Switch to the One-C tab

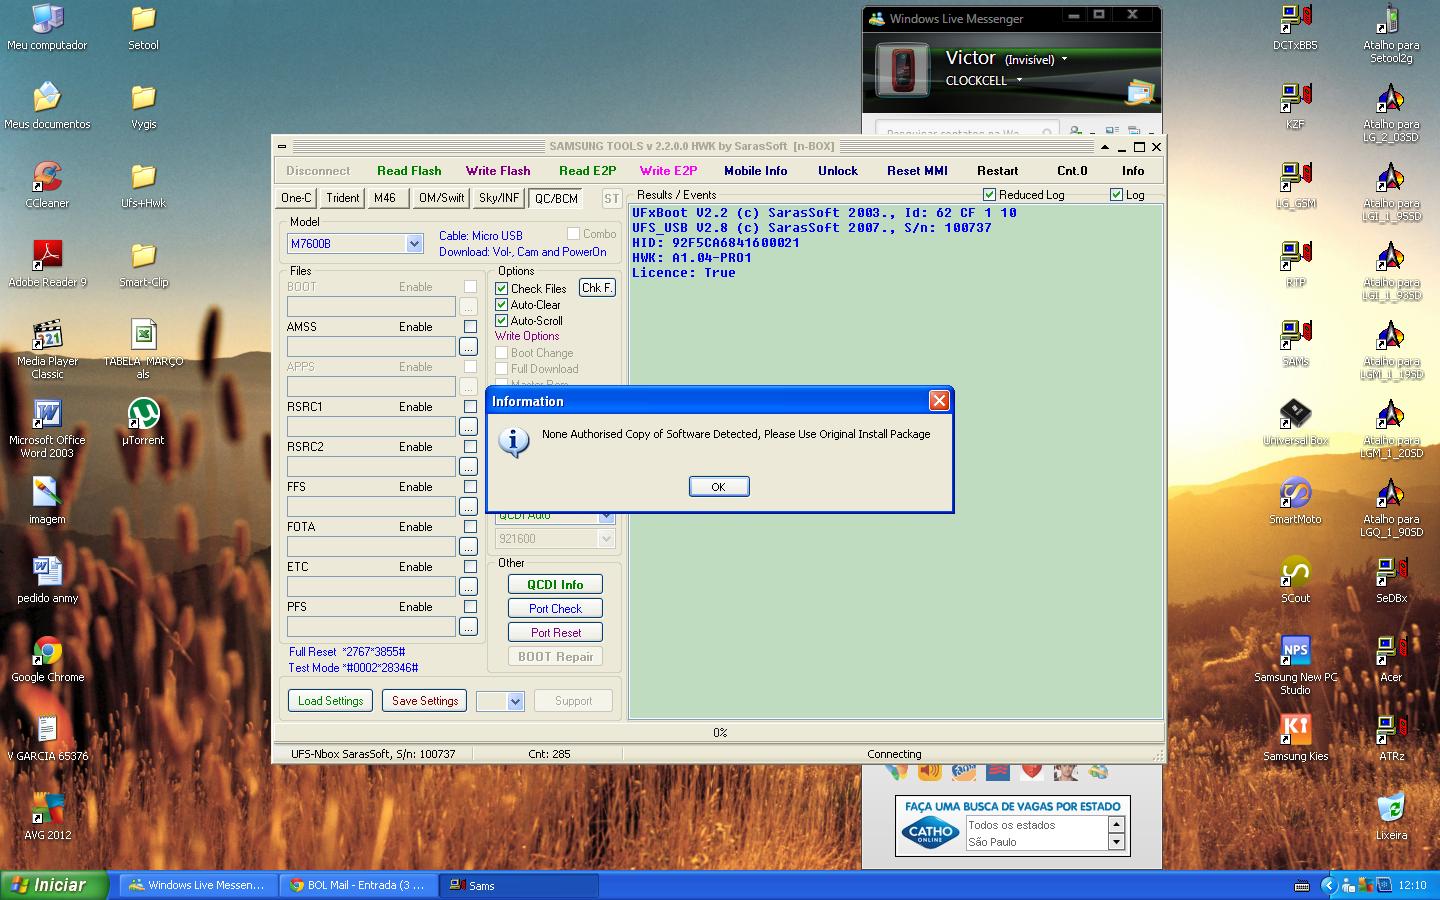pyautogui.click(x=296, y=198)
